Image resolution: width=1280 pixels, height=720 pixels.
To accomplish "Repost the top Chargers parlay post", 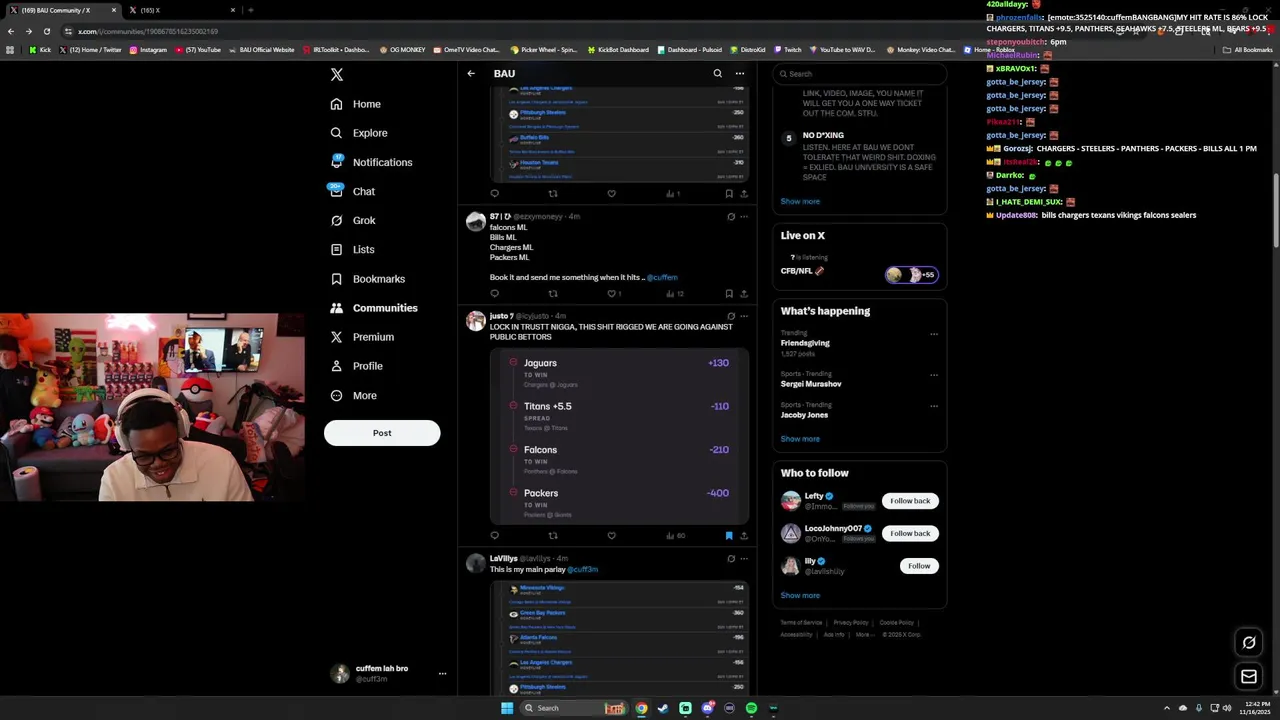I will 553,193.
